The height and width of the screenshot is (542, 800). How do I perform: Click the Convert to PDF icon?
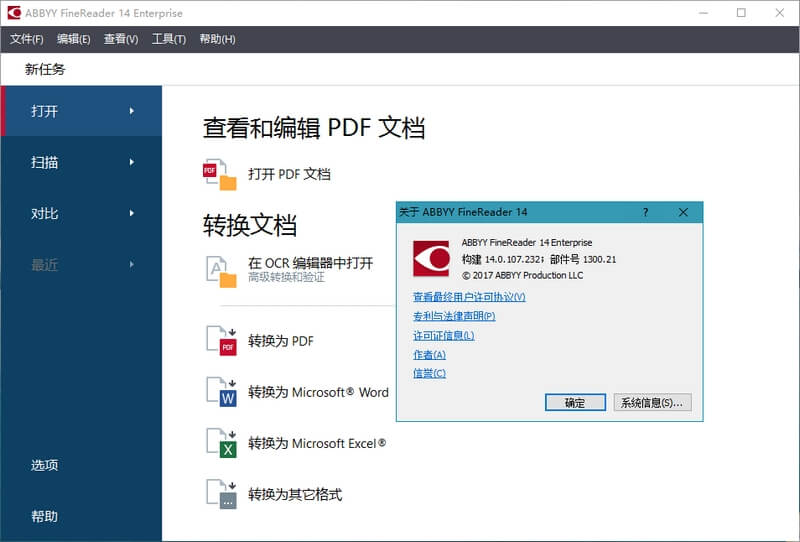[x=221, y=340]
